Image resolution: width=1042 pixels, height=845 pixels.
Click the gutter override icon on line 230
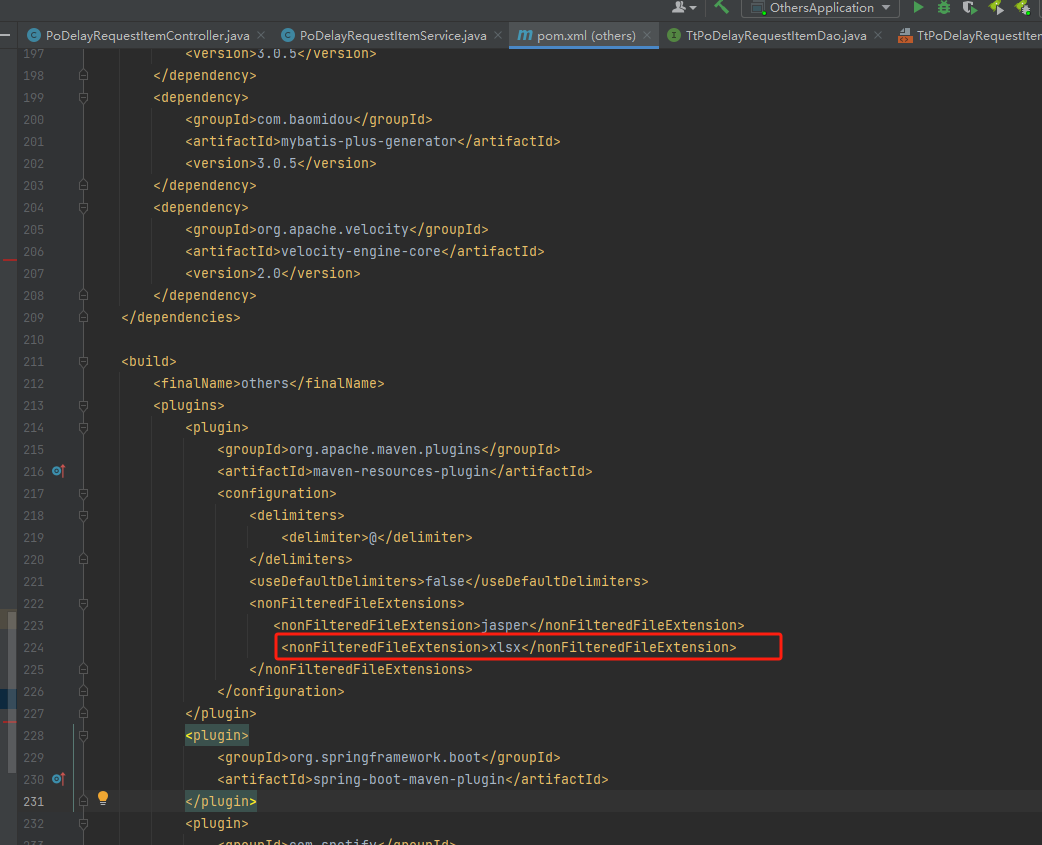pyautogui.click(x=58, y=779)
